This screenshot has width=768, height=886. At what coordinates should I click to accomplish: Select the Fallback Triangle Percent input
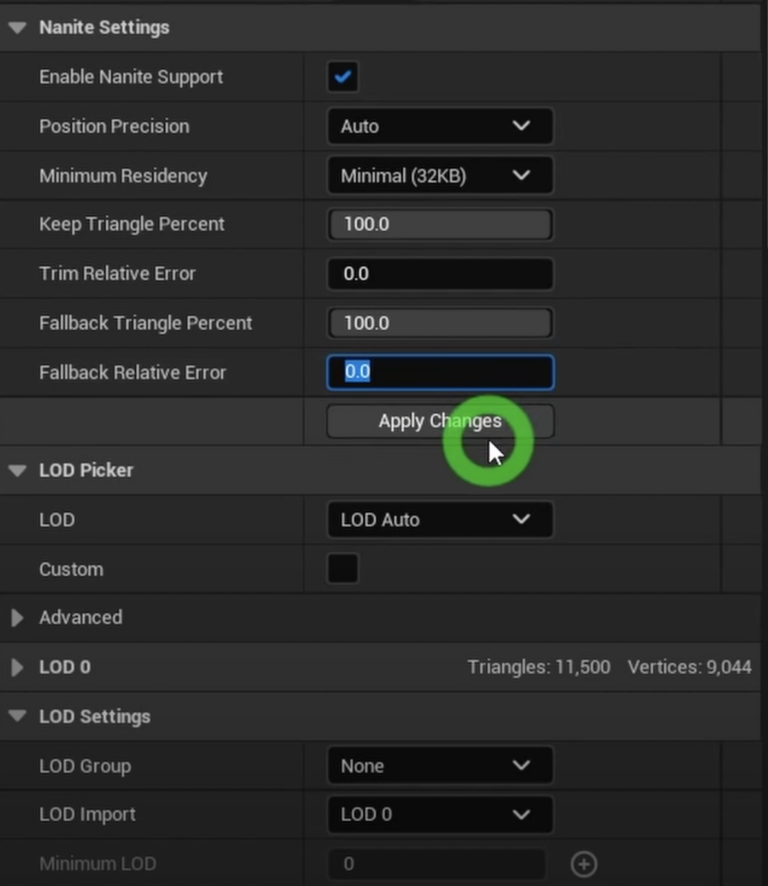[x=440, y=322]
